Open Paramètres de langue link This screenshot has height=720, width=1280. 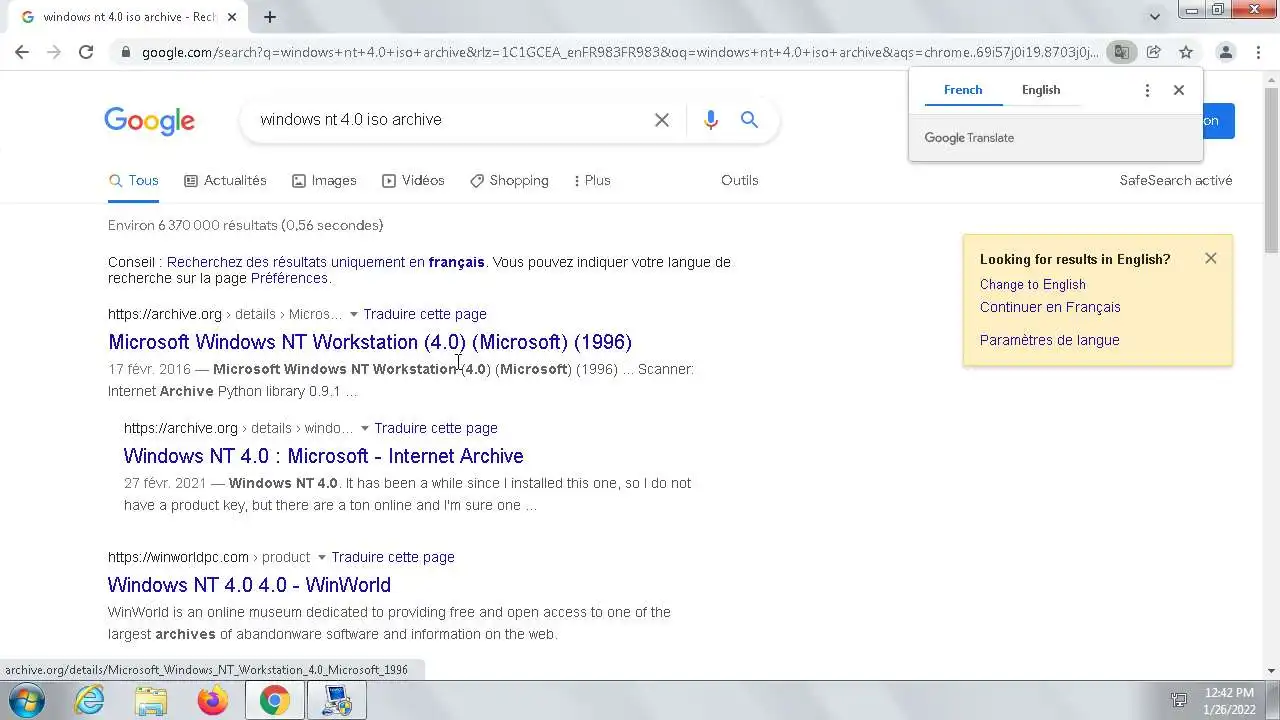click(x=1050, y=341)
